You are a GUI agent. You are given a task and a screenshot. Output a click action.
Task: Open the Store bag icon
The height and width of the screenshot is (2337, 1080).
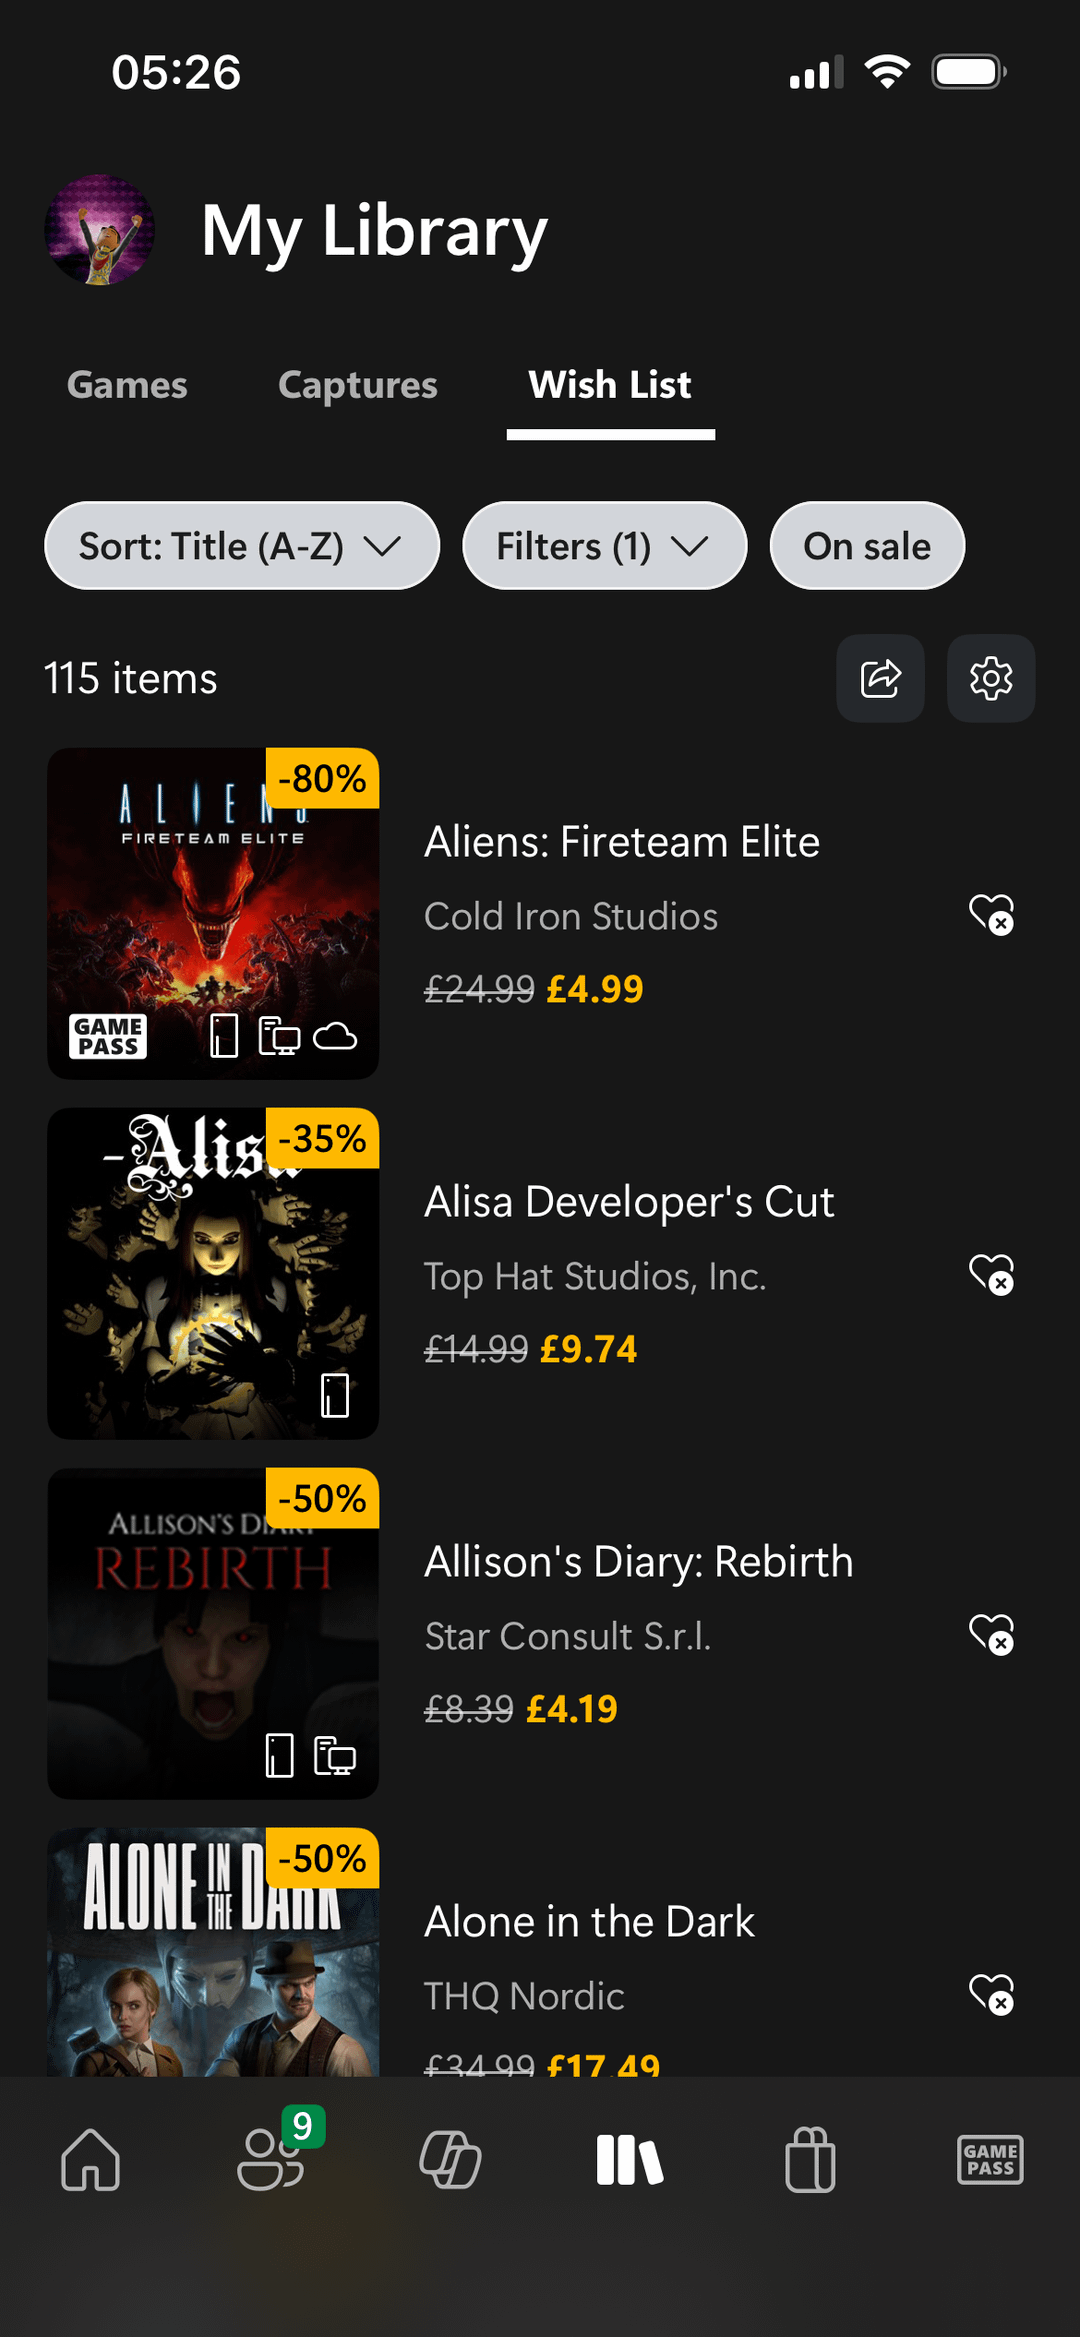coord(810,2160)
